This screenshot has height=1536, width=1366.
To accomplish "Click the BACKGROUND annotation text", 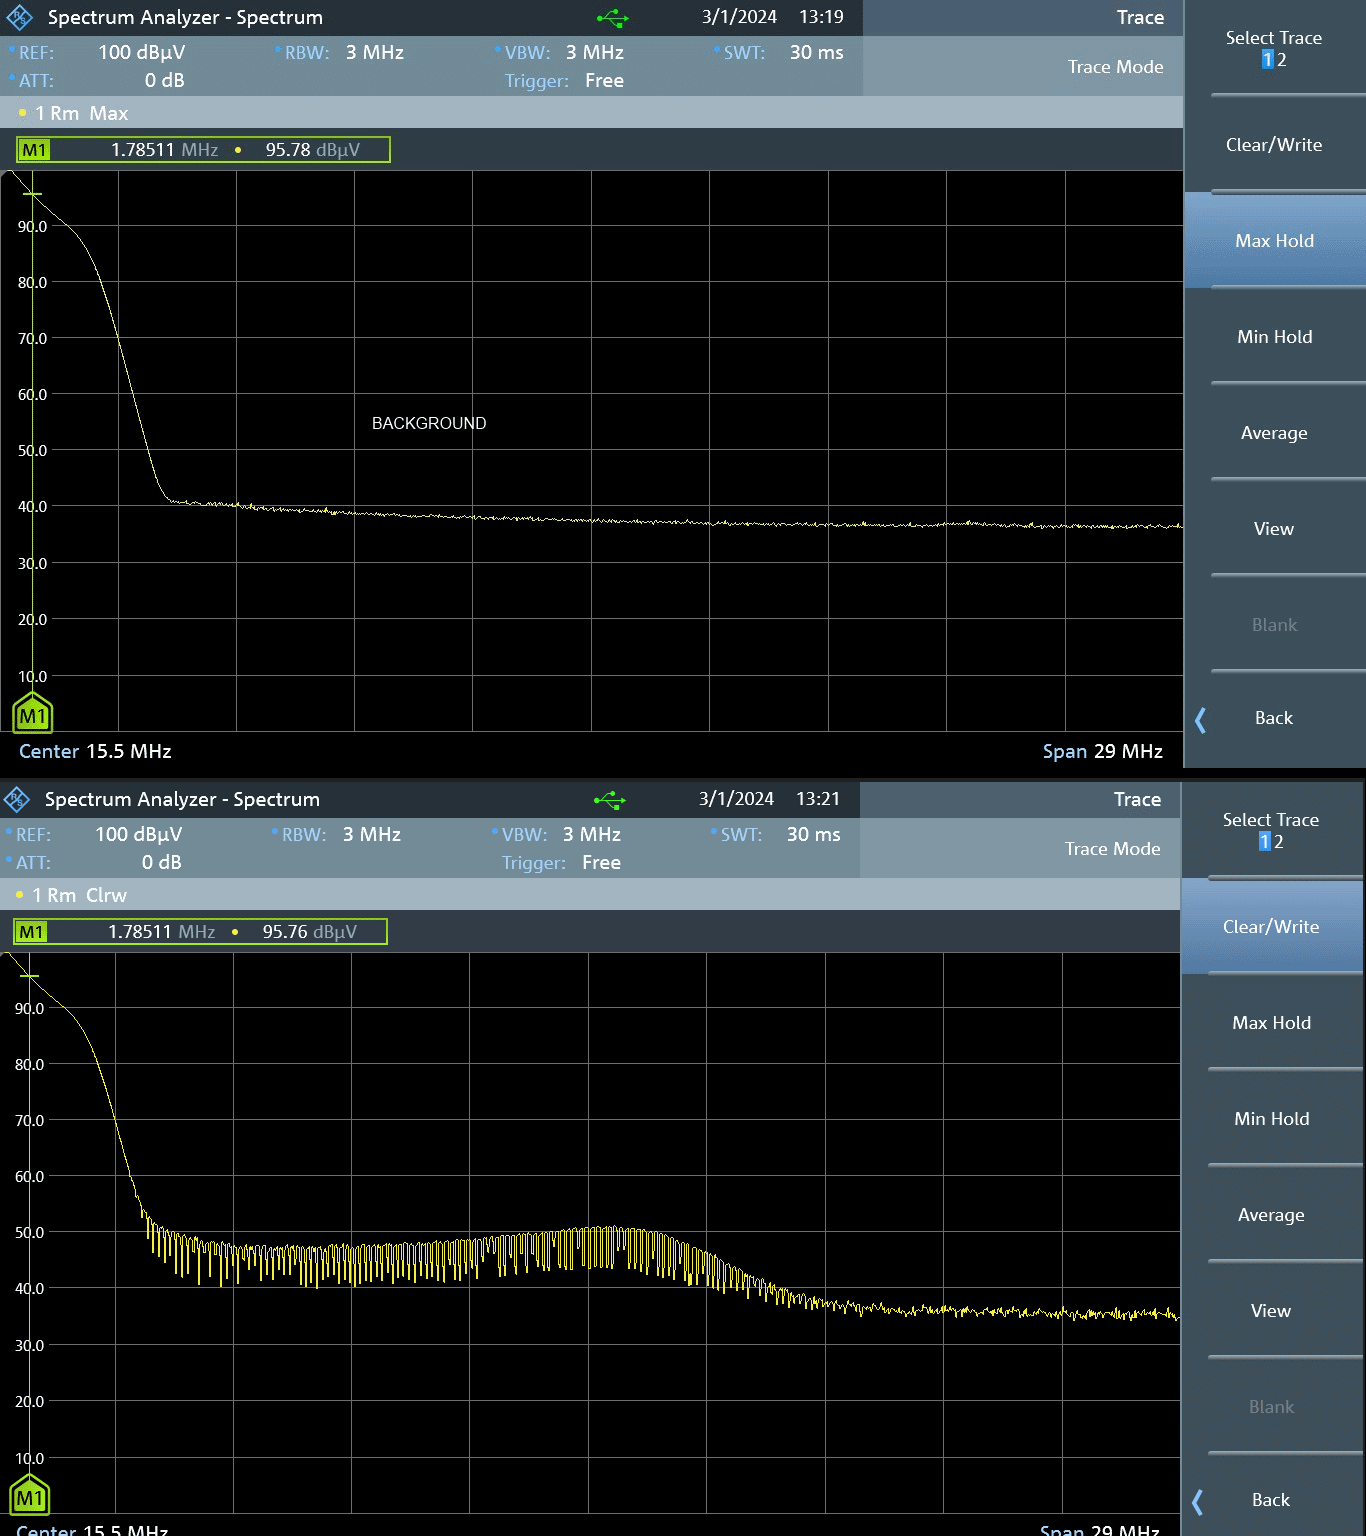I will (x=429, y=424).
